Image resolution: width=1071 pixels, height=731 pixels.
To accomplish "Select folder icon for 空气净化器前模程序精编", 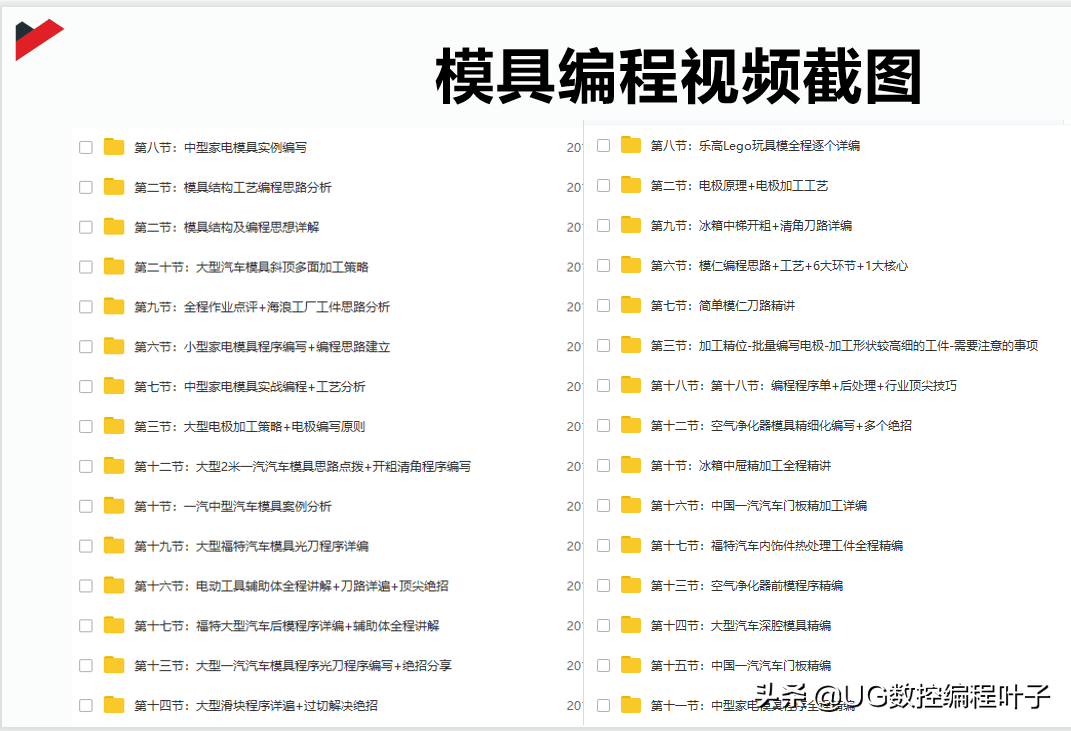I will (x=630, y=585).
